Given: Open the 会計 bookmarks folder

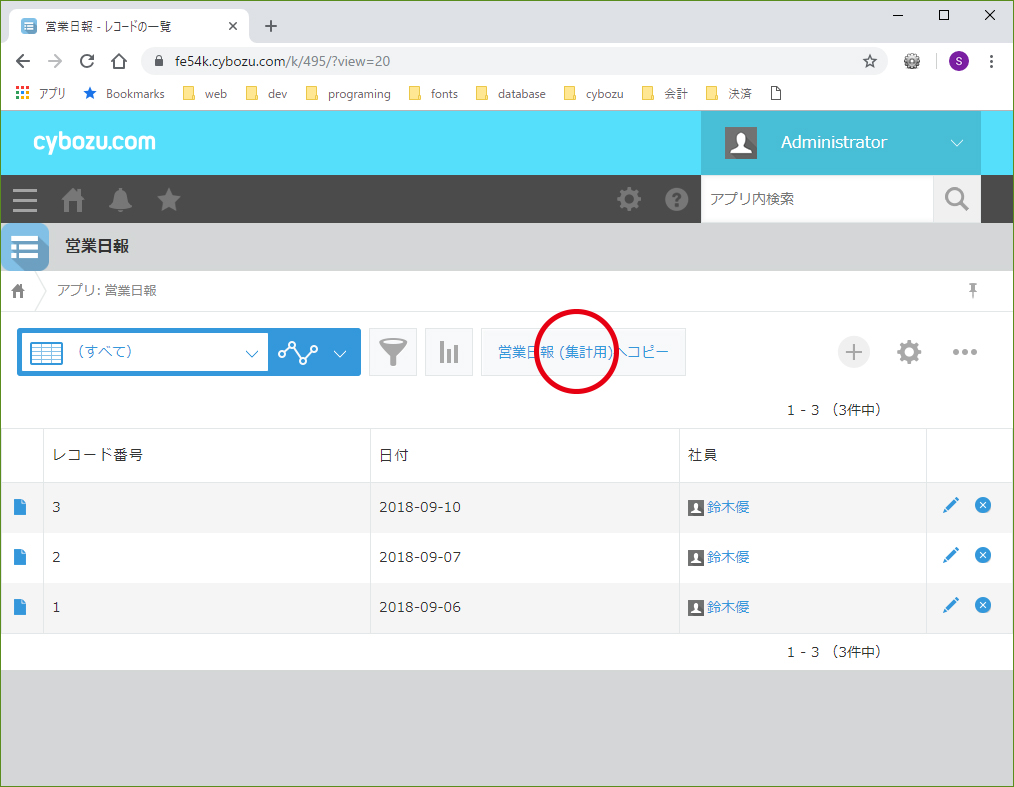Looking at the screenshot, I should tap(665, 94).
